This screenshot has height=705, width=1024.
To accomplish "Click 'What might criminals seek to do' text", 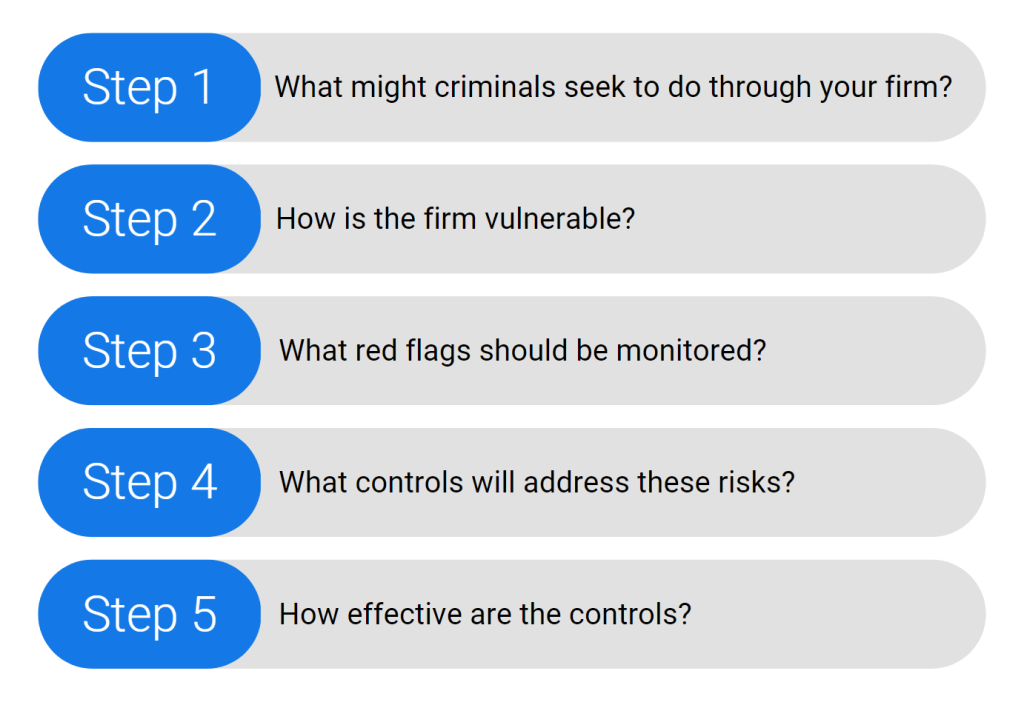I will click(x=488, y=87).
